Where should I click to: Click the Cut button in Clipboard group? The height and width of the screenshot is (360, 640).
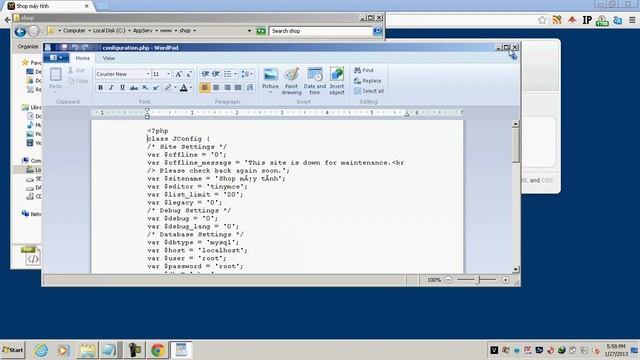(76, 71)
